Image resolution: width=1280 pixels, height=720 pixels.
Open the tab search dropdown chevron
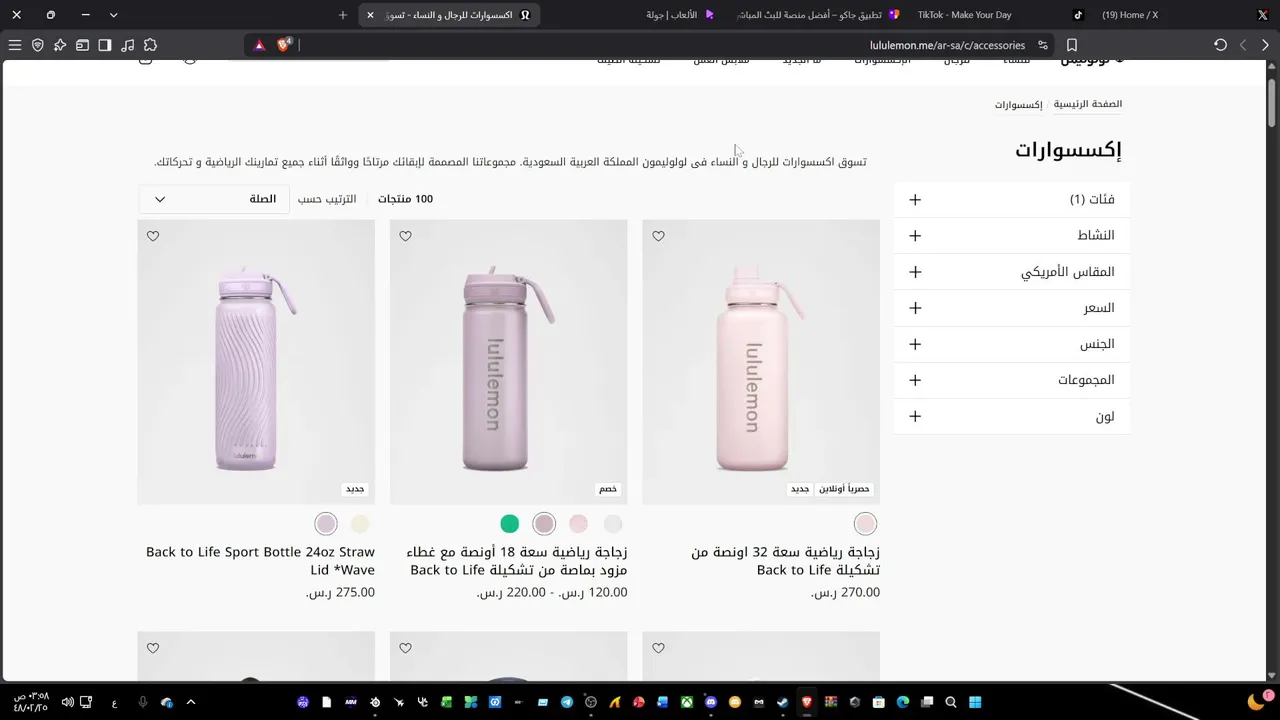tap(113, 15)
